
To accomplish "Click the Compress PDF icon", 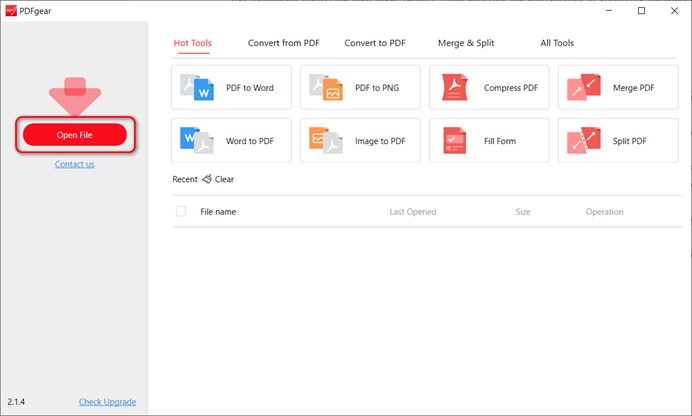I will coord(455,87).
